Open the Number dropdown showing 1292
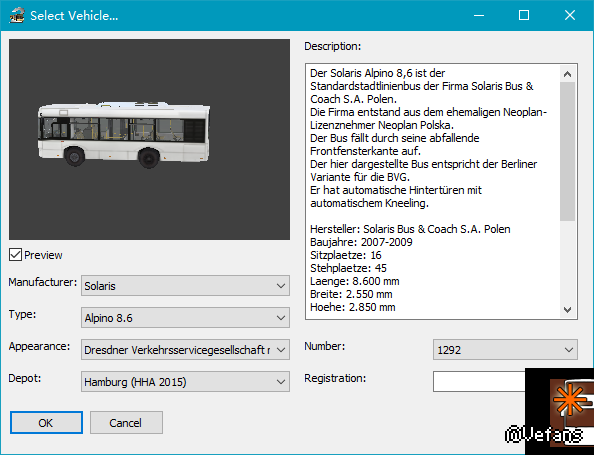The image size is (594, 455). 505,350
